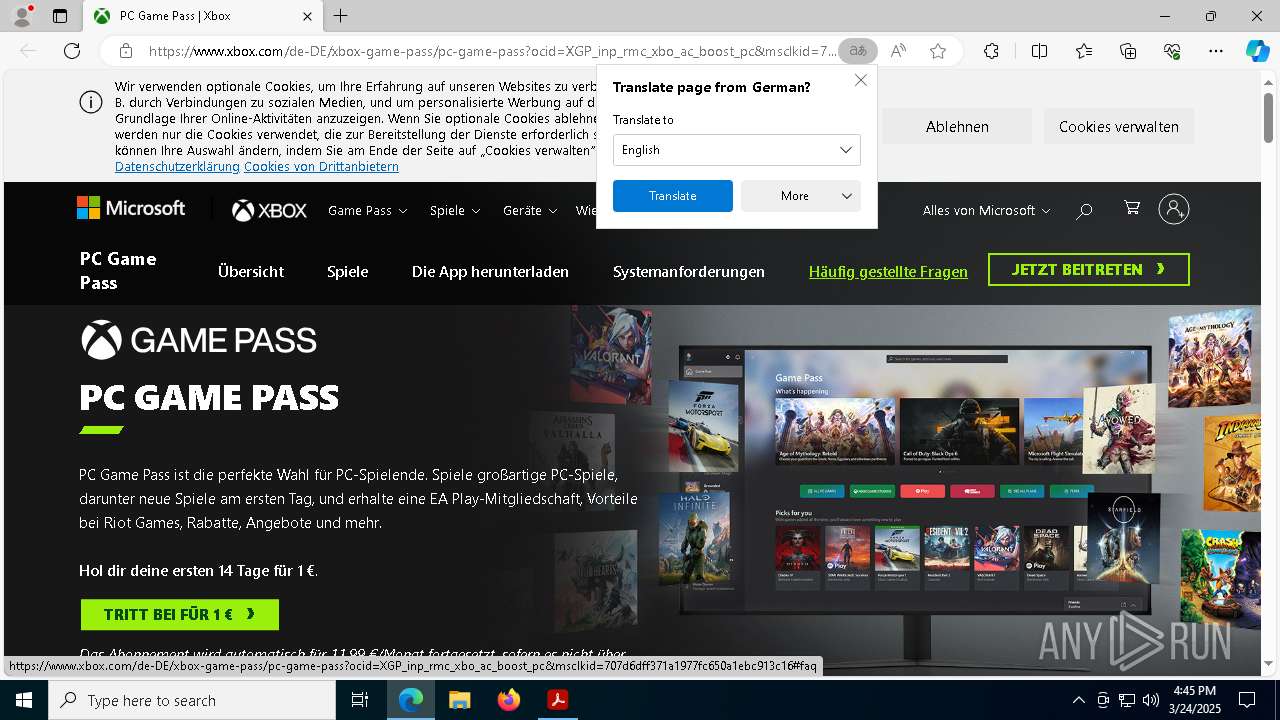The height and width of the screenshot is (720, 1280).
Task: Click the account sign-in icon
Action: 1174,209
